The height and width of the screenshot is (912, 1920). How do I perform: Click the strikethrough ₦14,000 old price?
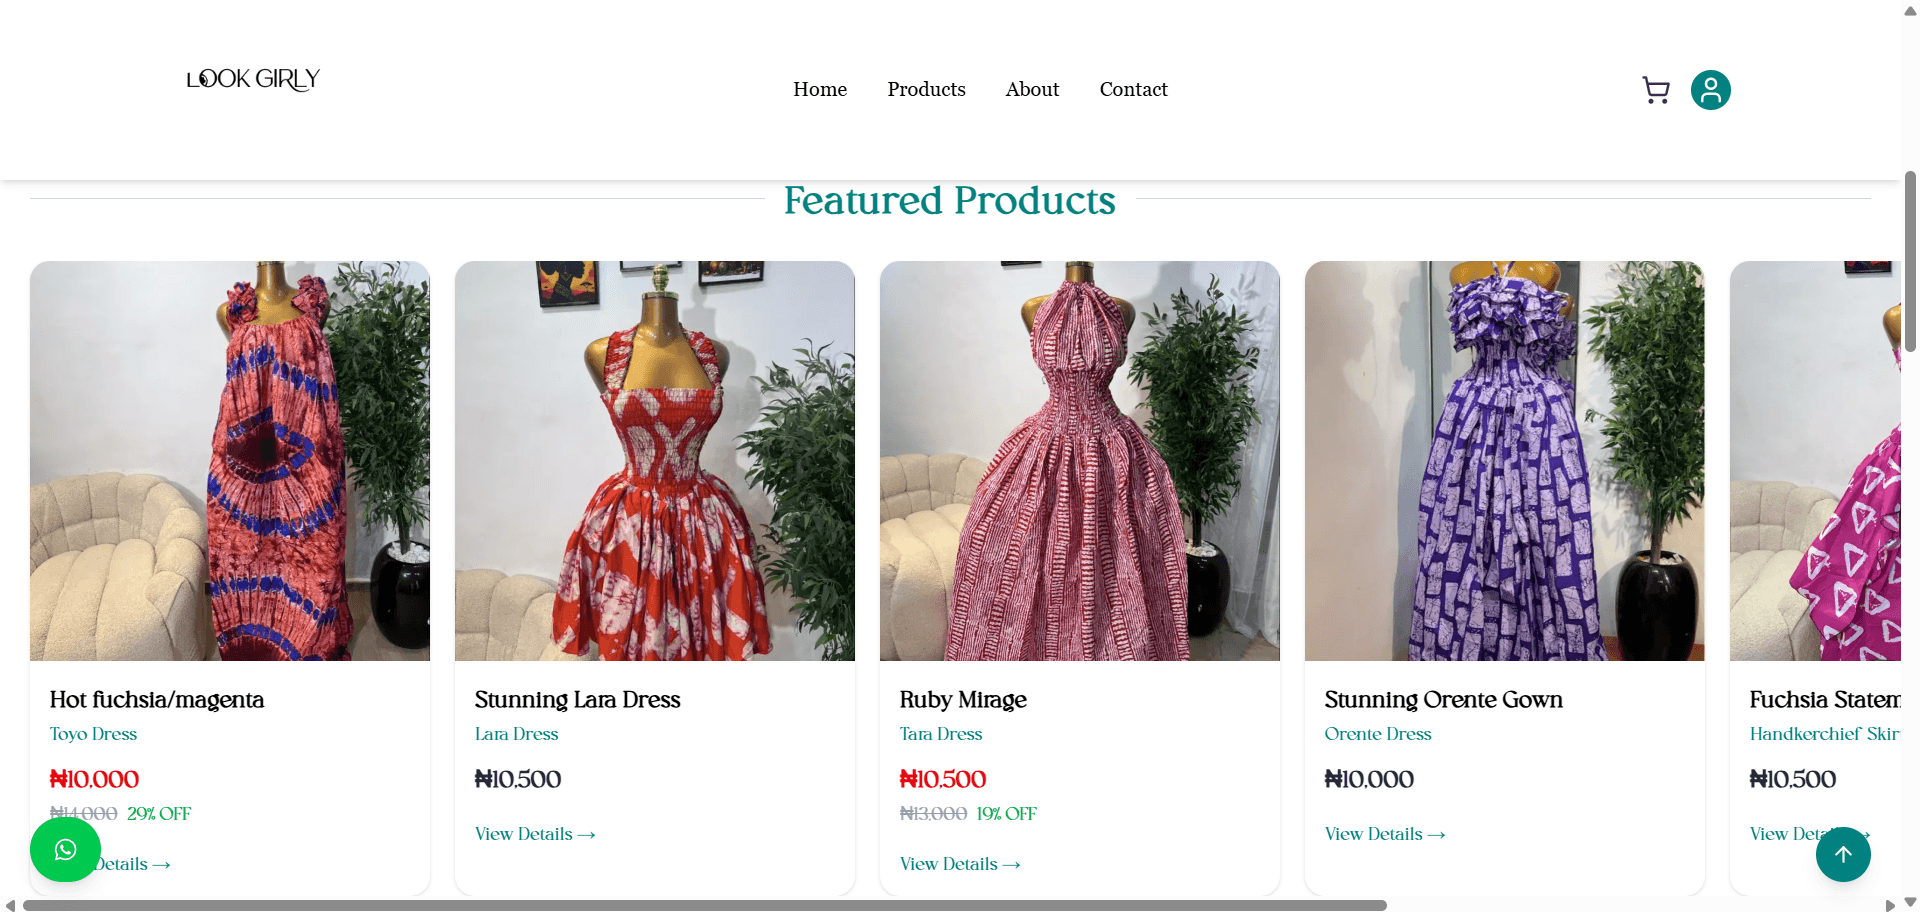[x=84, y=814]
